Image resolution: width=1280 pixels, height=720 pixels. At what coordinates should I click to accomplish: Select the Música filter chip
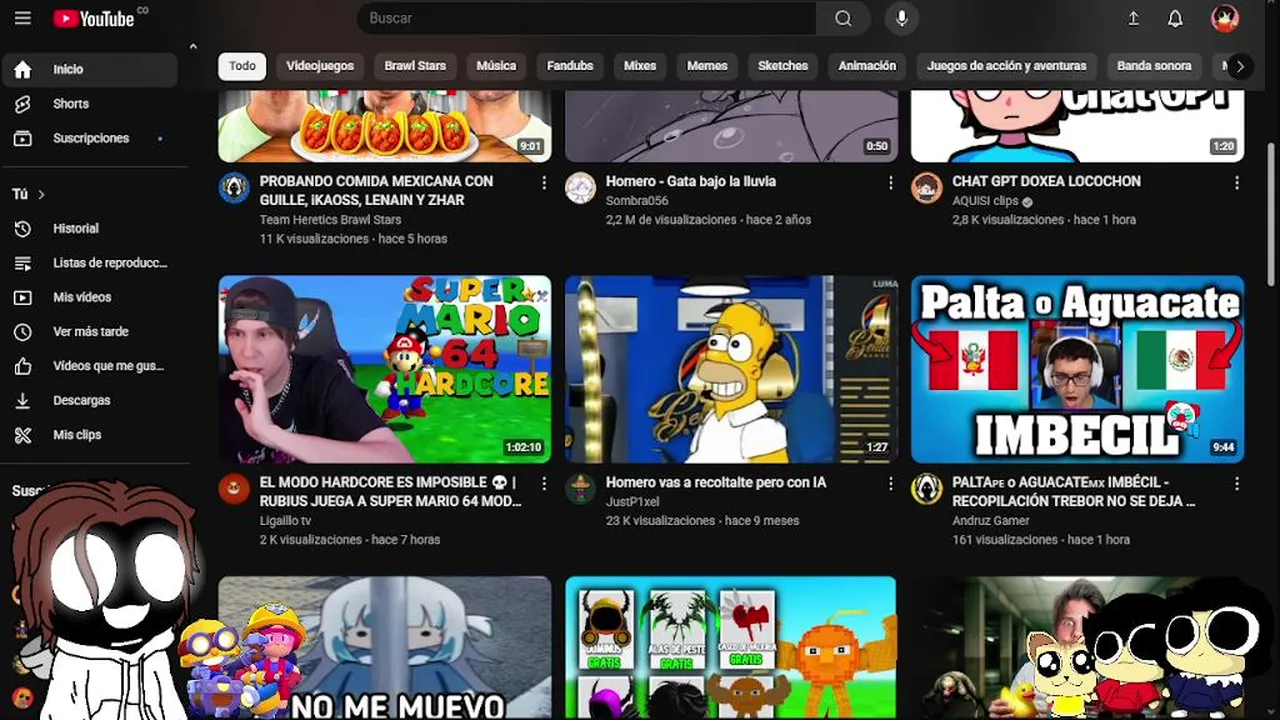tap(496, 66)
